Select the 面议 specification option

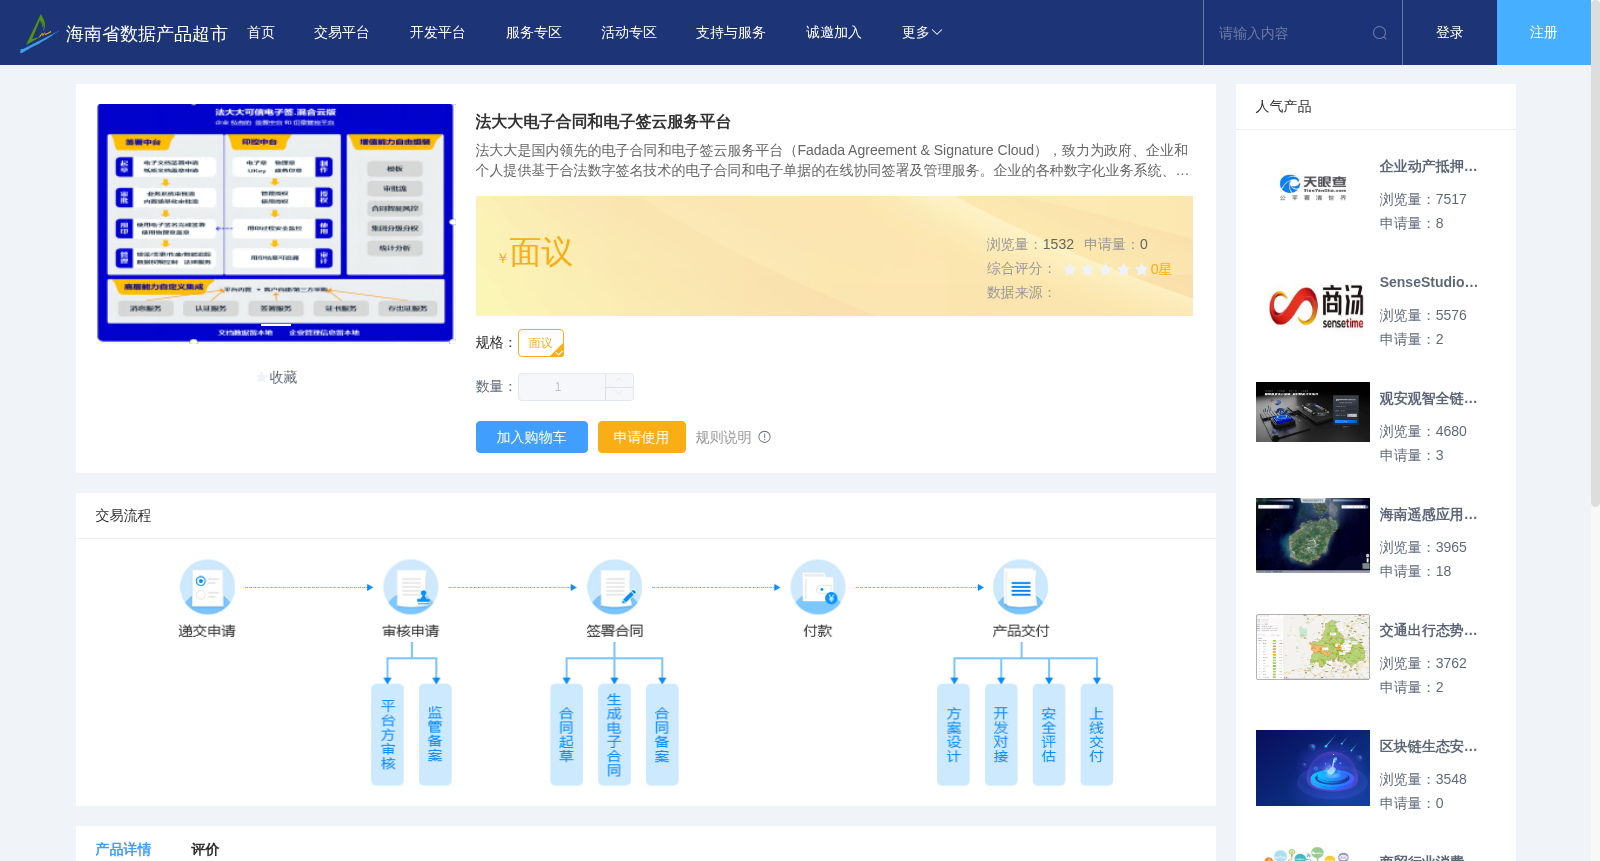point(541,343)
